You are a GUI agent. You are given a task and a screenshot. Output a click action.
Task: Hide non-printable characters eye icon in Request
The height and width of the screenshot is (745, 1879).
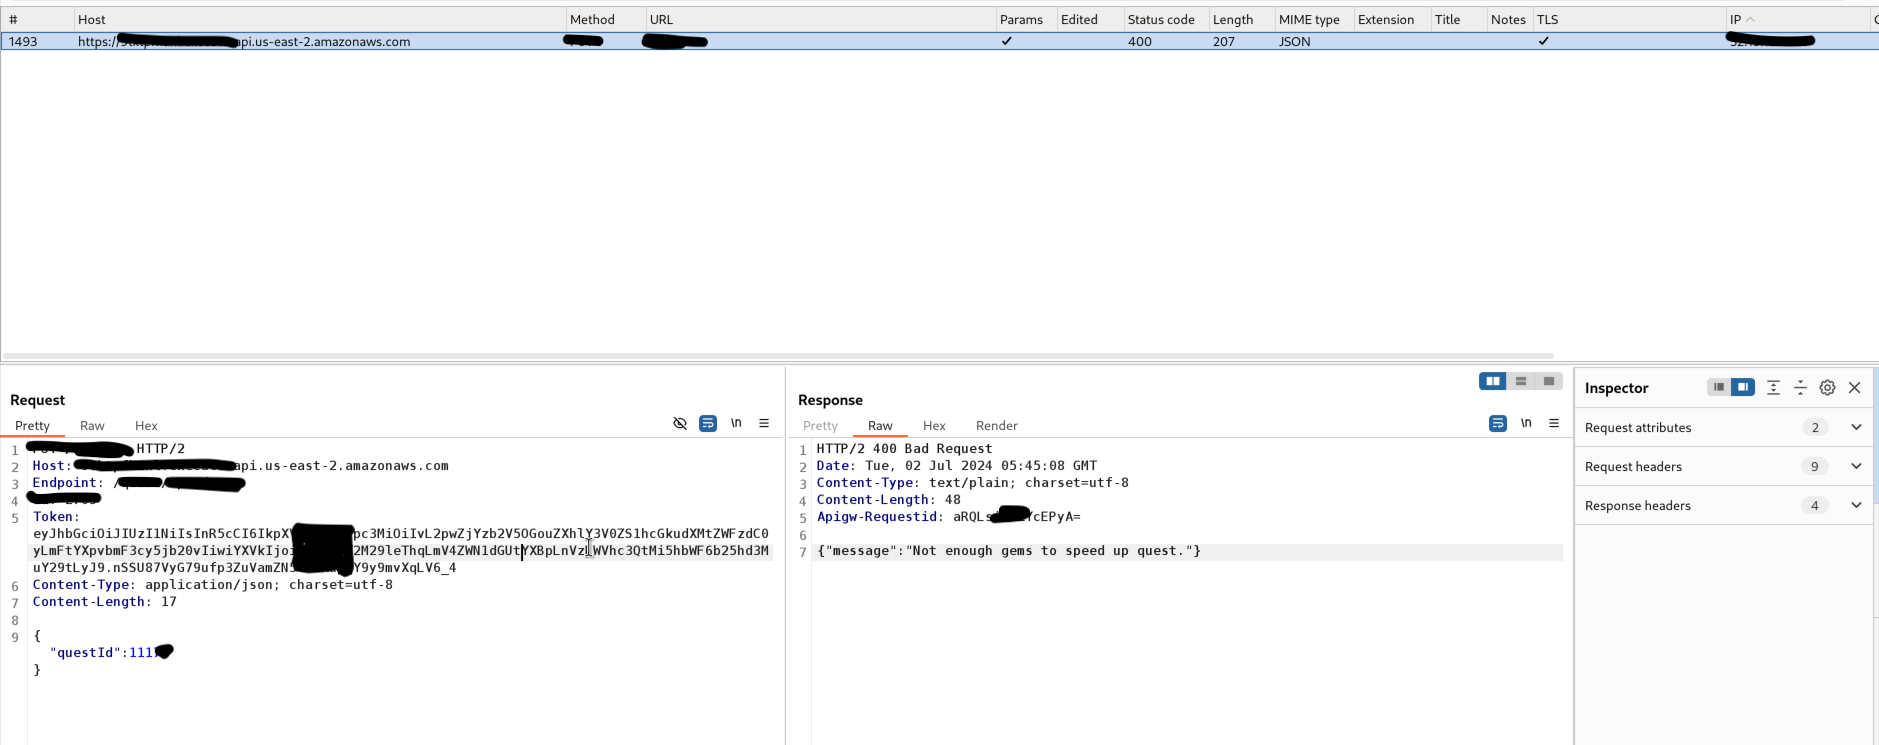point(680,424)
